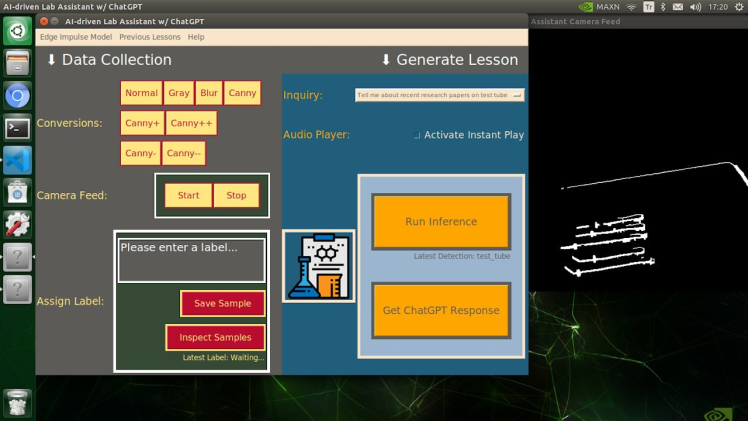The height and width of the screenshot is (421, 748).
Task: Click the label entry text field
Action: [192, 259]
